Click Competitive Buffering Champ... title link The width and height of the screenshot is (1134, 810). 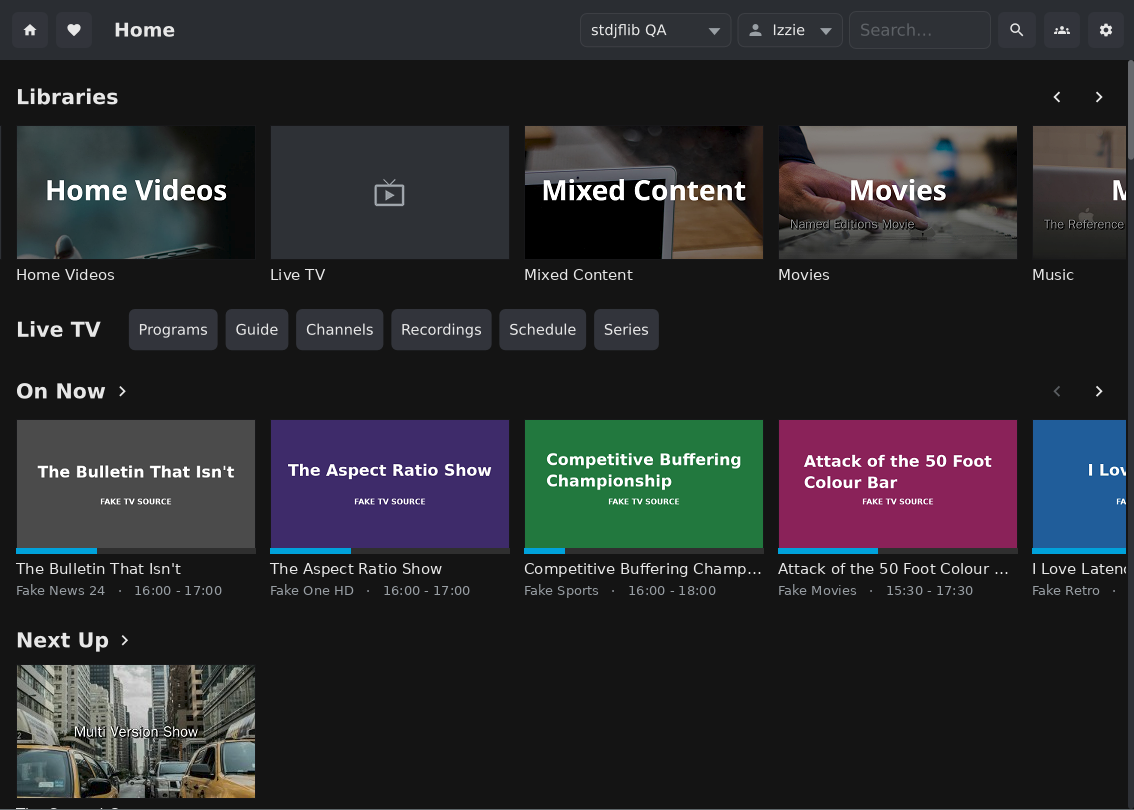click(x=643, y=569)
